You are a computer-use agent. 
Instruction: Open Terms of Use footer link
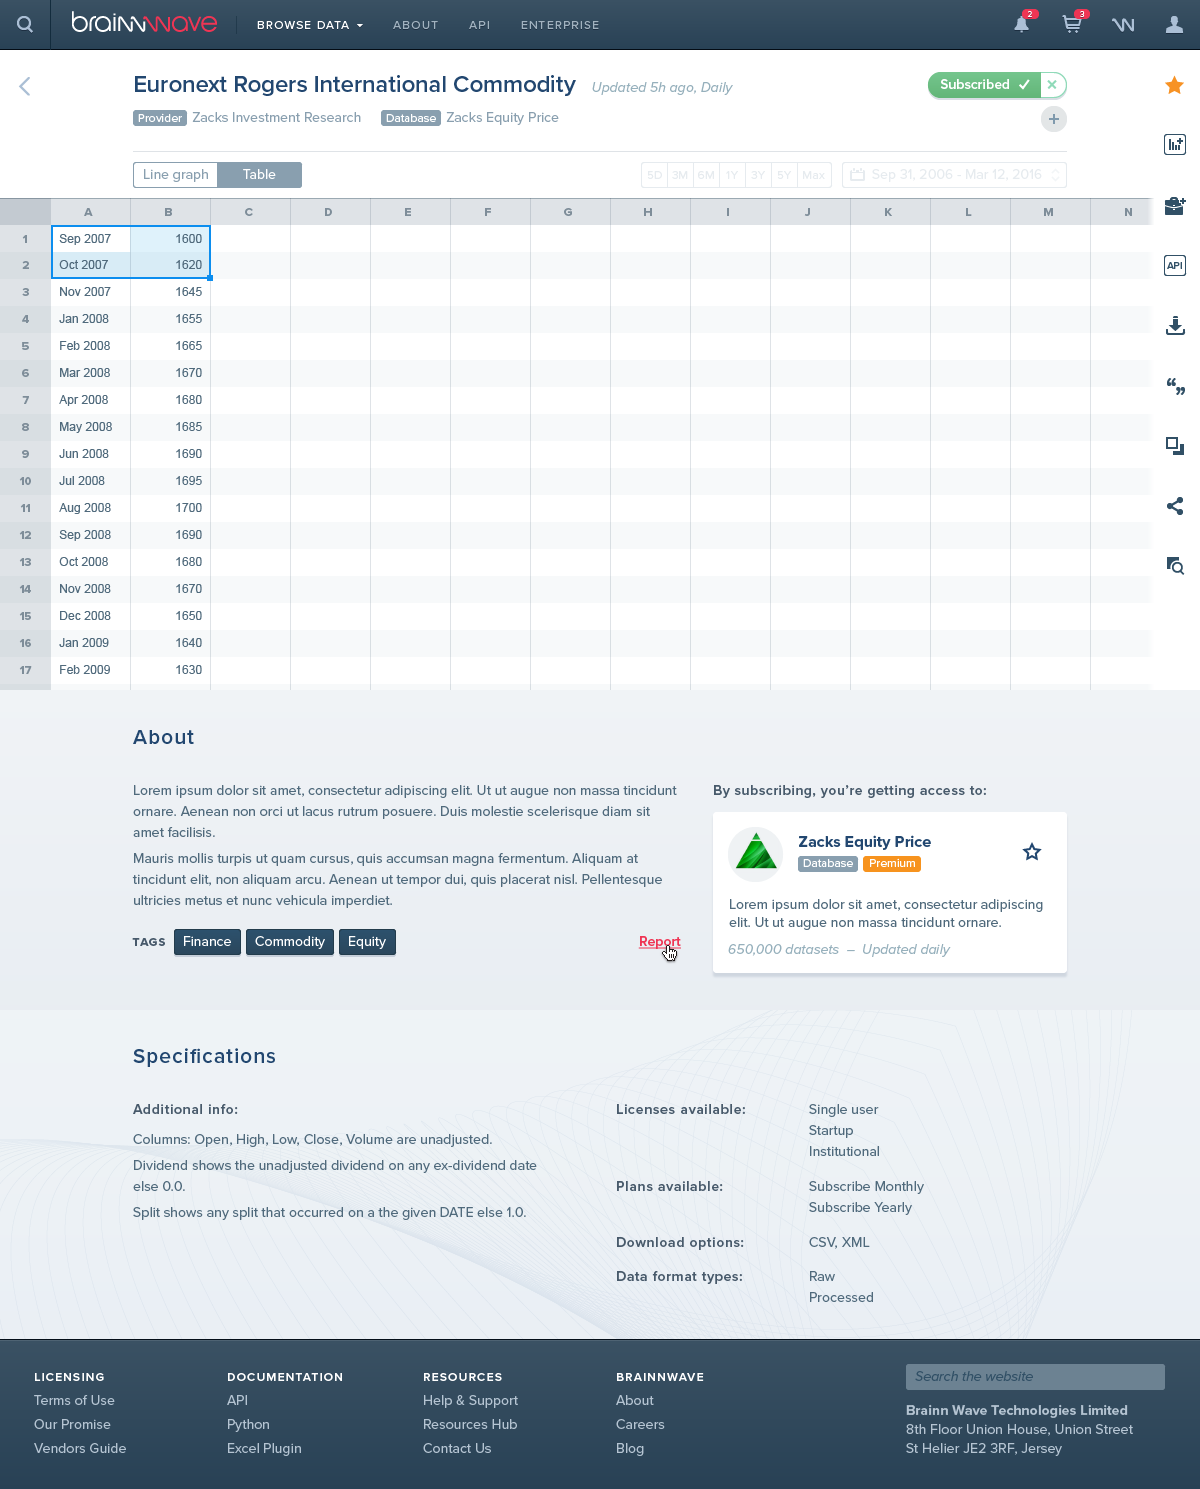[x=74, y=1401]
